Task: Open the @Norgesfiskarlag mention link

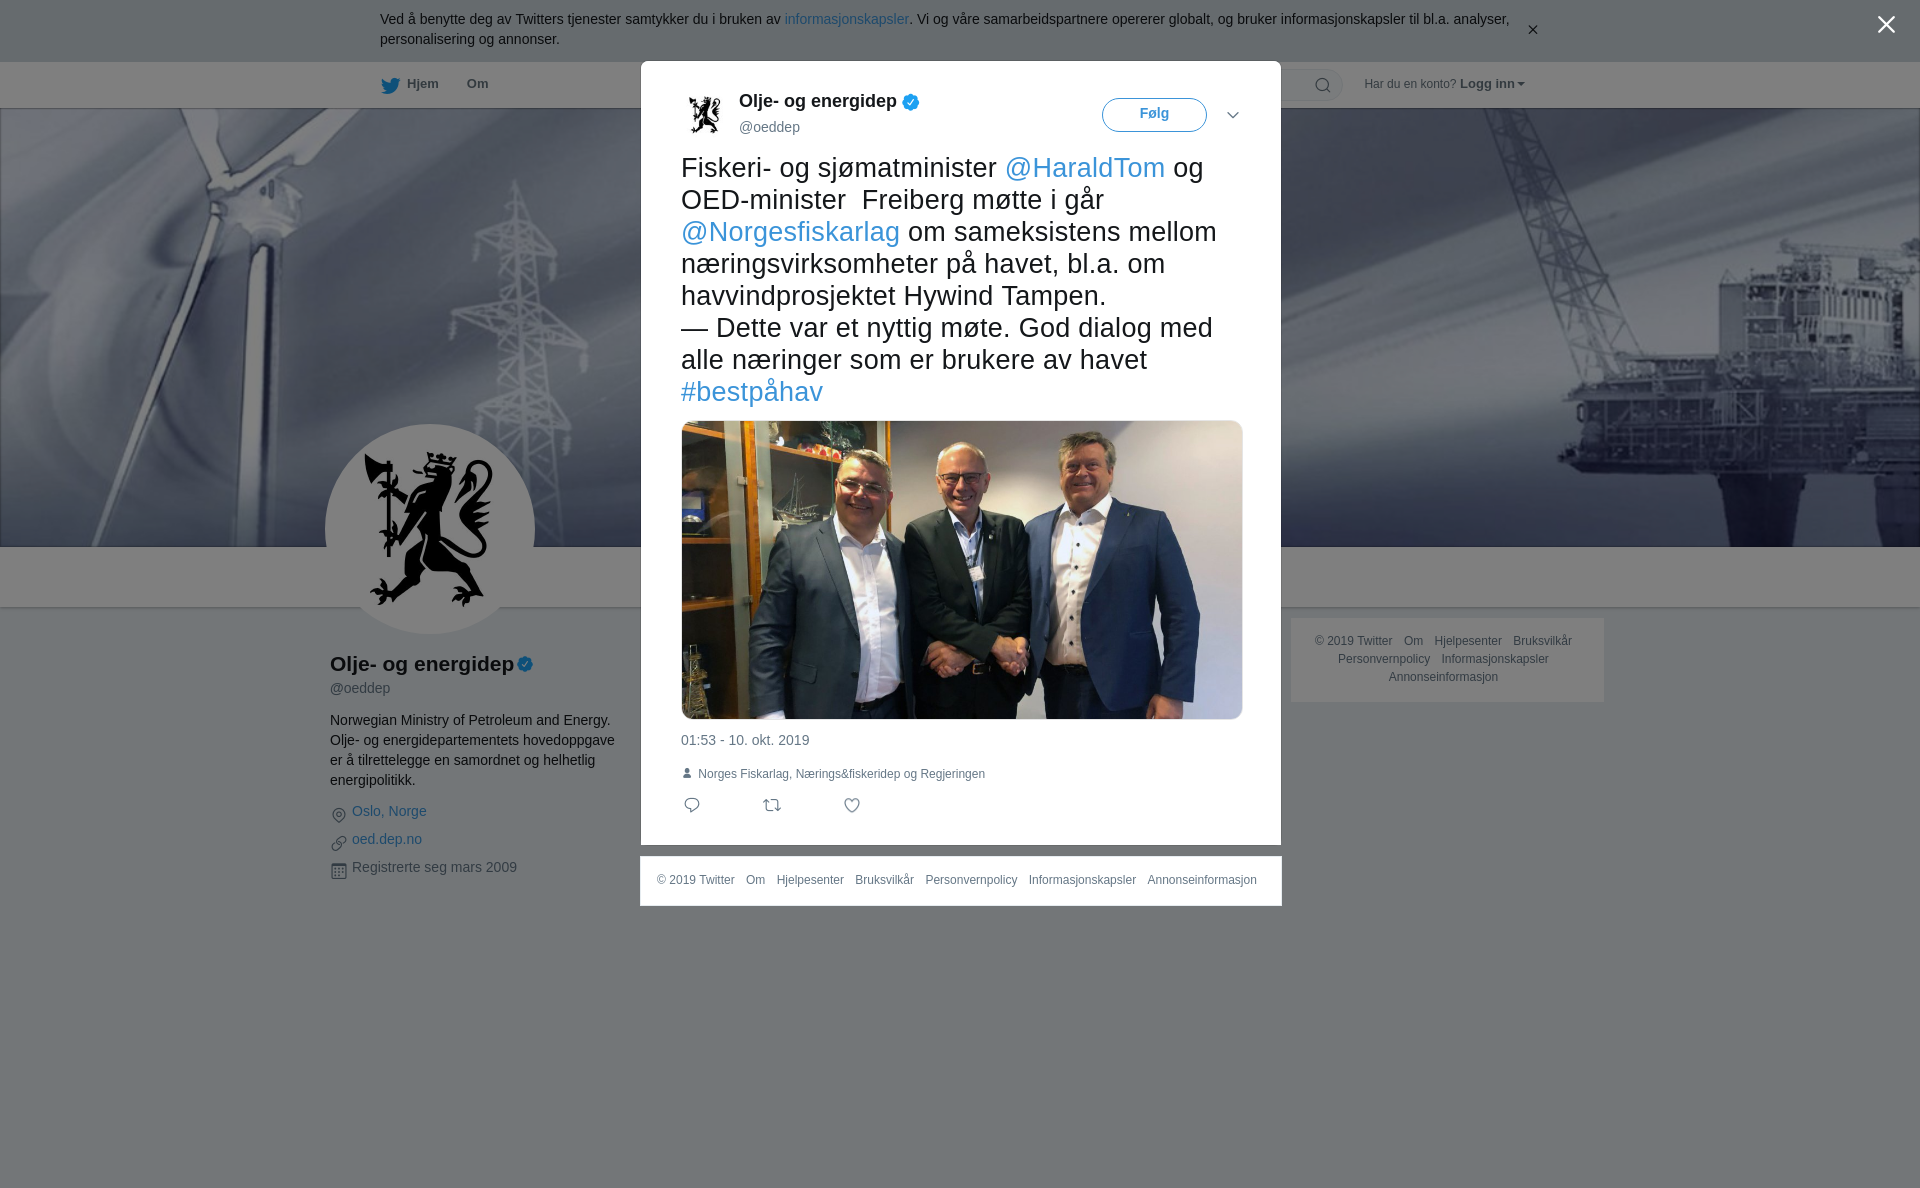Action: [x=790, y=232]
